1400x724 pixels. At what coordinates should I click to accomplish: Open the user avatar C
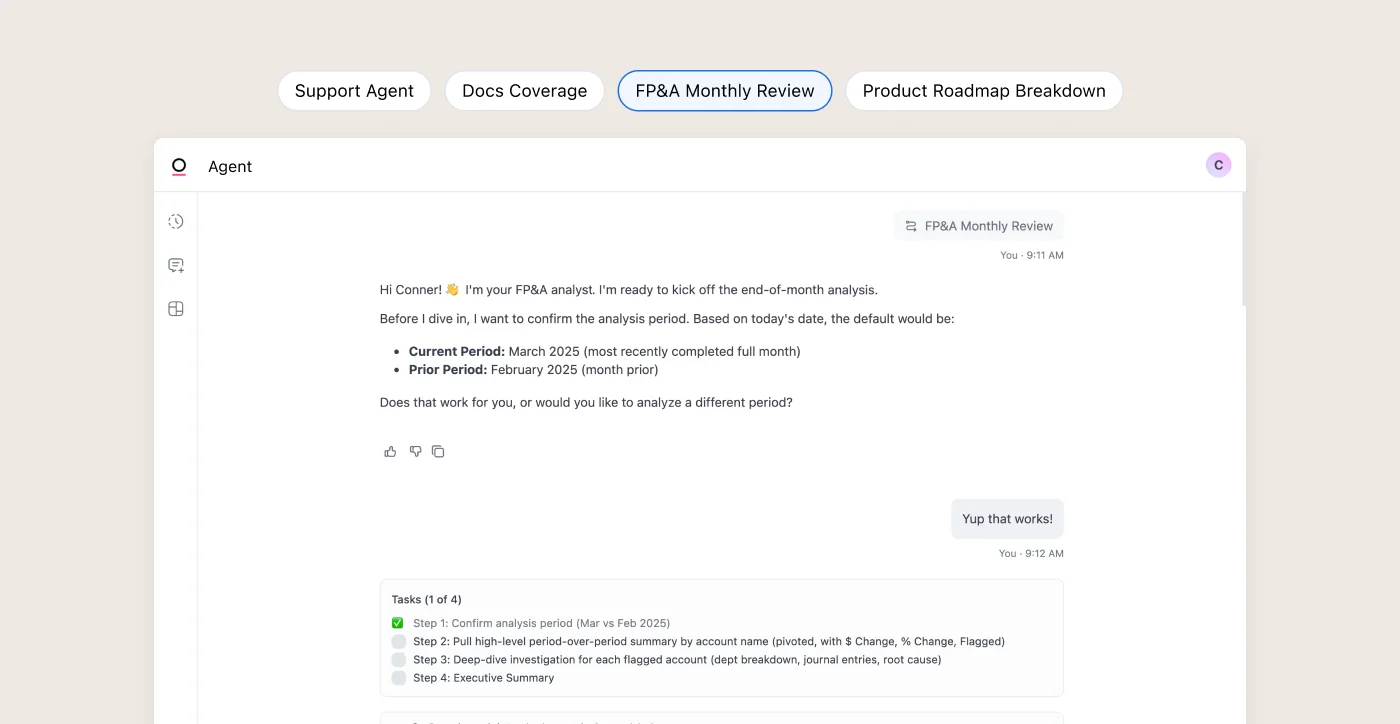[1218, 165]
